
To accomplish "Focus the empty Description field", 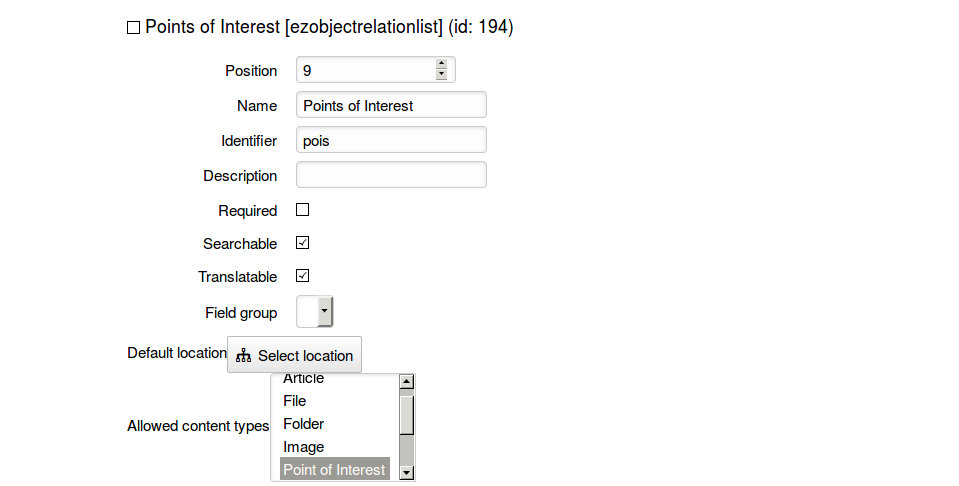I will coord(391,174).
